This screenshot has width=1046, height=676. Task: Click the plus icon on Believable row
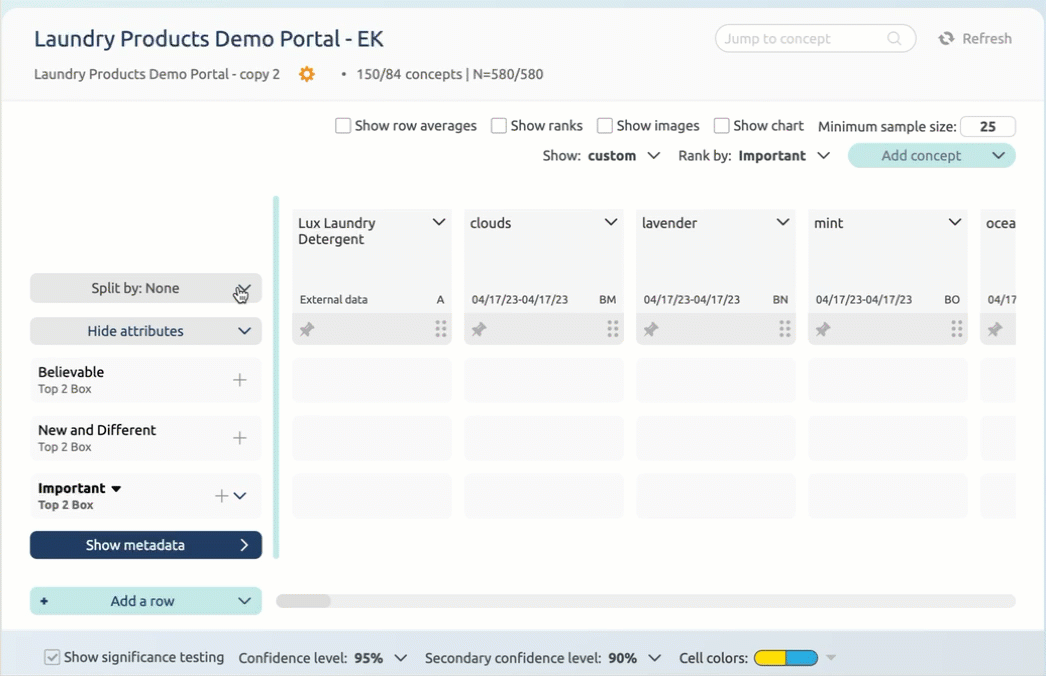tap(240, 380)
